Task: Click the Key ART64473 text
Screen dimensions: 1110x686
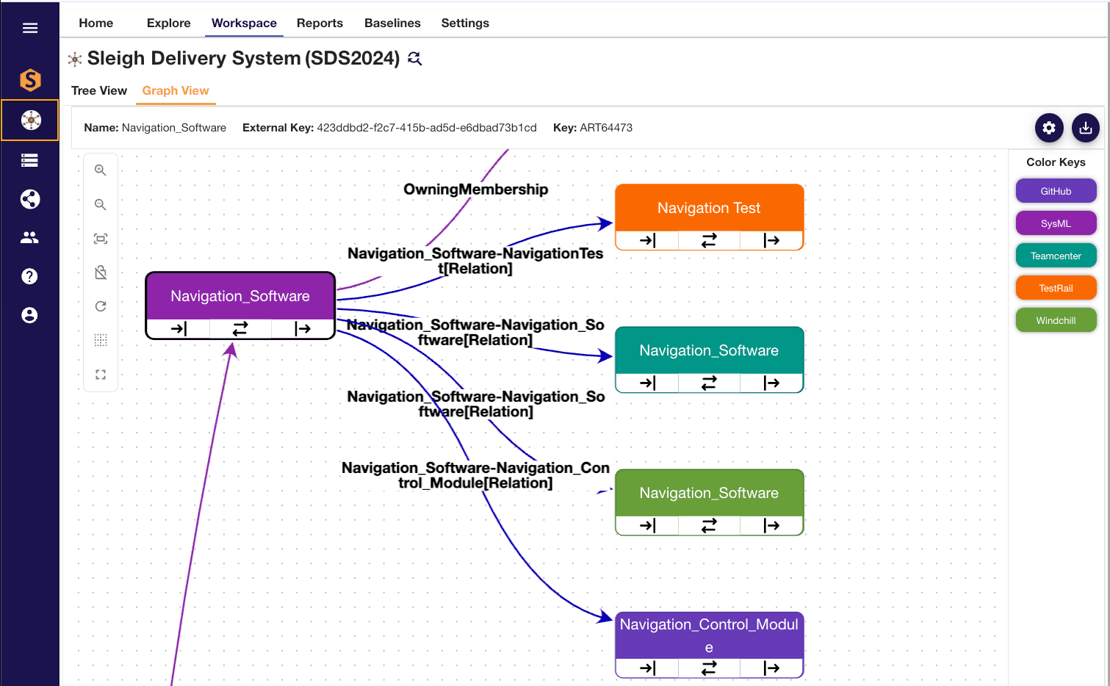Action: coord(593,128)
